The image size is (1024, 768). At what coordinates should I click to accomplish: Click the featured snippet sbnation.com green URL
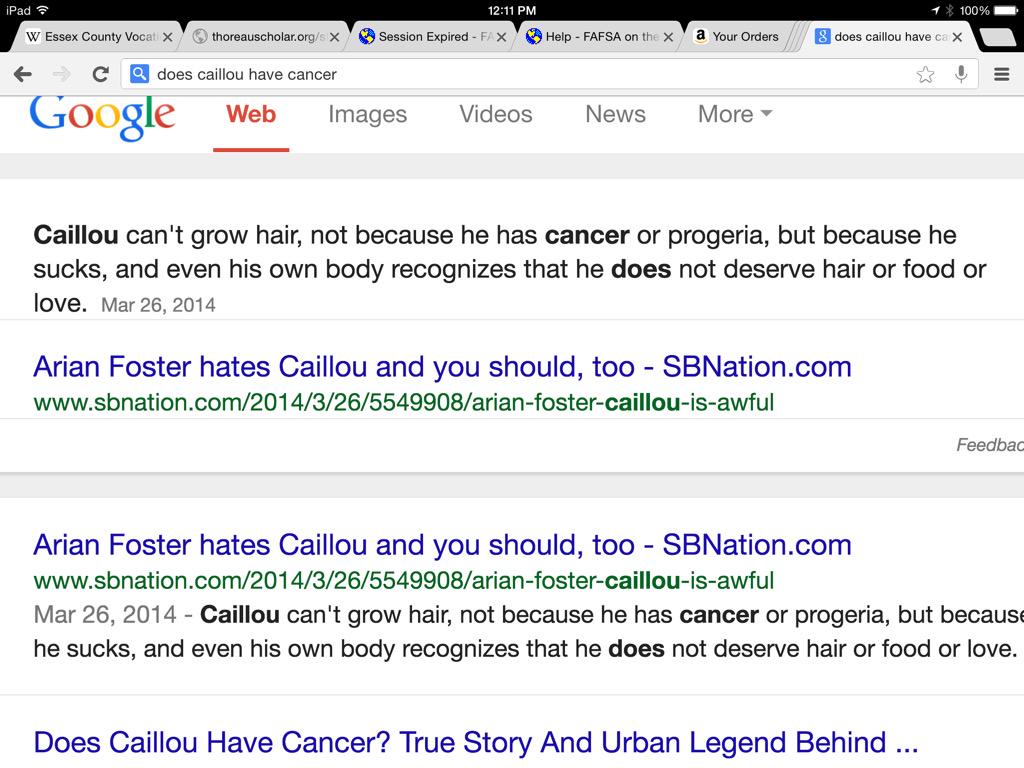coord(404,402)
